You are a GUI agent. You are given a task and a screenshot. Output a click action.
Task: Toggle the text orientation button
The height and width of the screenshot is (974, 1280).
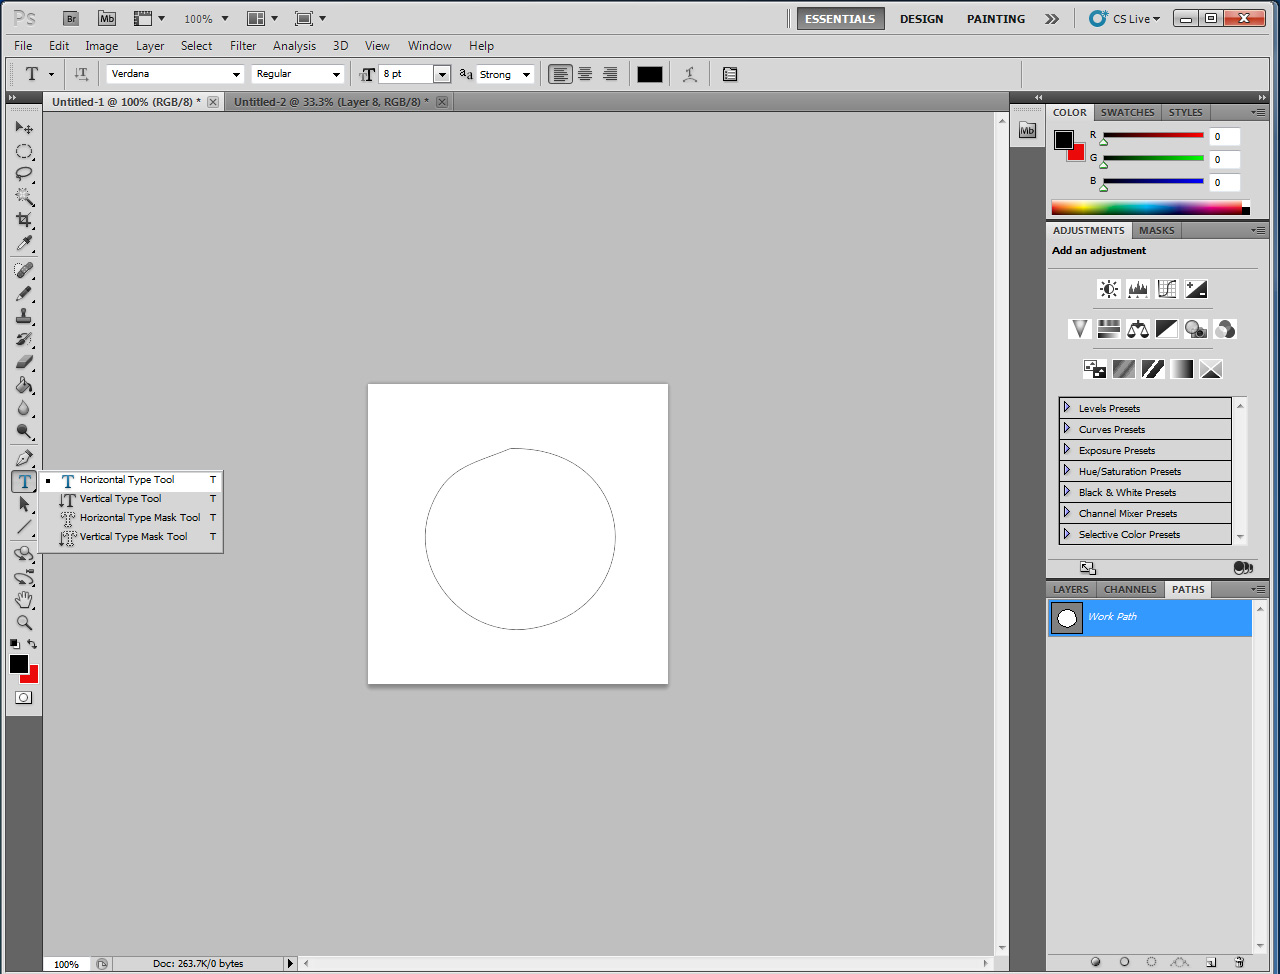[81, 74]
